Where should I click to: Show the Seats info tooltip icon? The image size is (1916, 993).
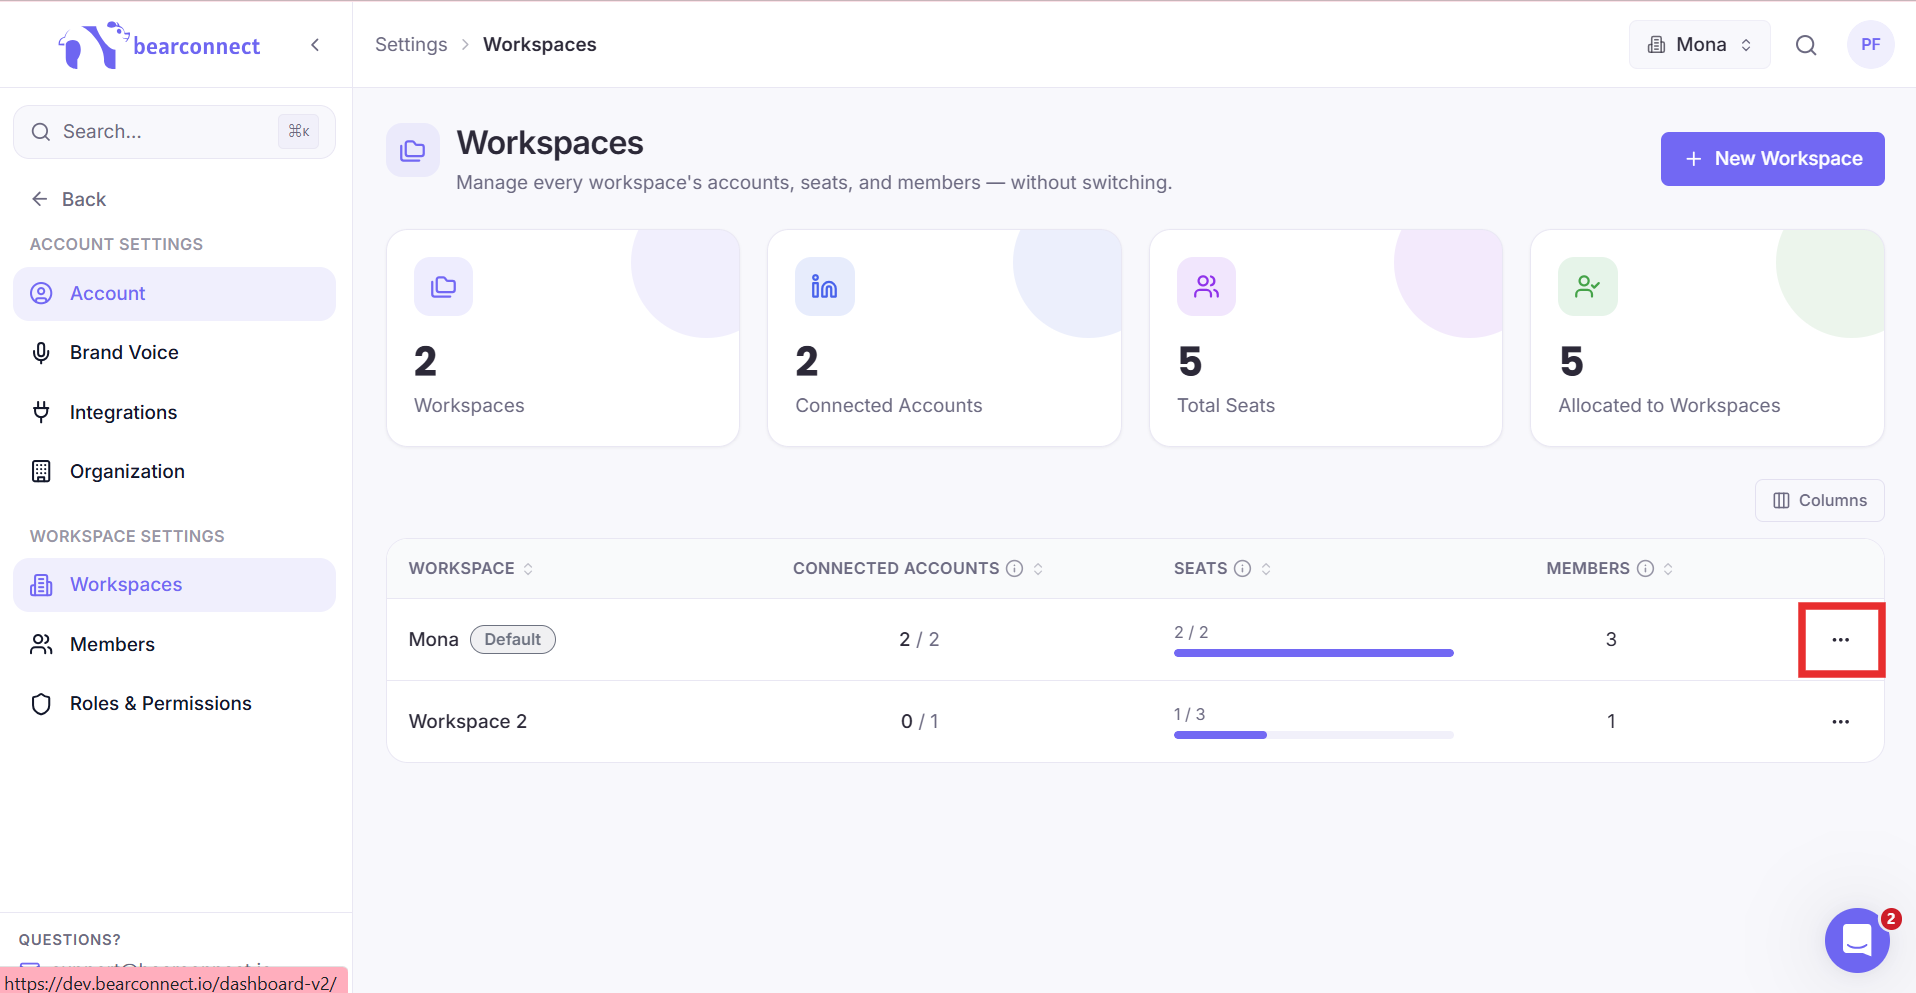coord(1242,569)
